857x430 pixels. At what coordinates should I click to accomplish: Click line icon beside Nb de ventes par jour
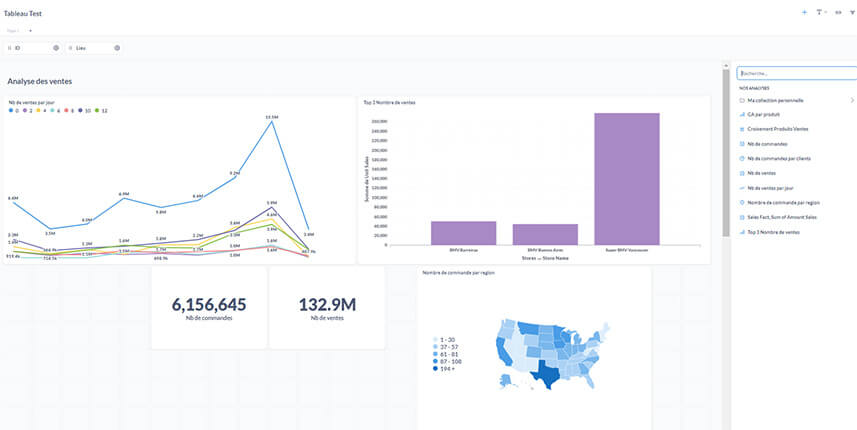742,188
